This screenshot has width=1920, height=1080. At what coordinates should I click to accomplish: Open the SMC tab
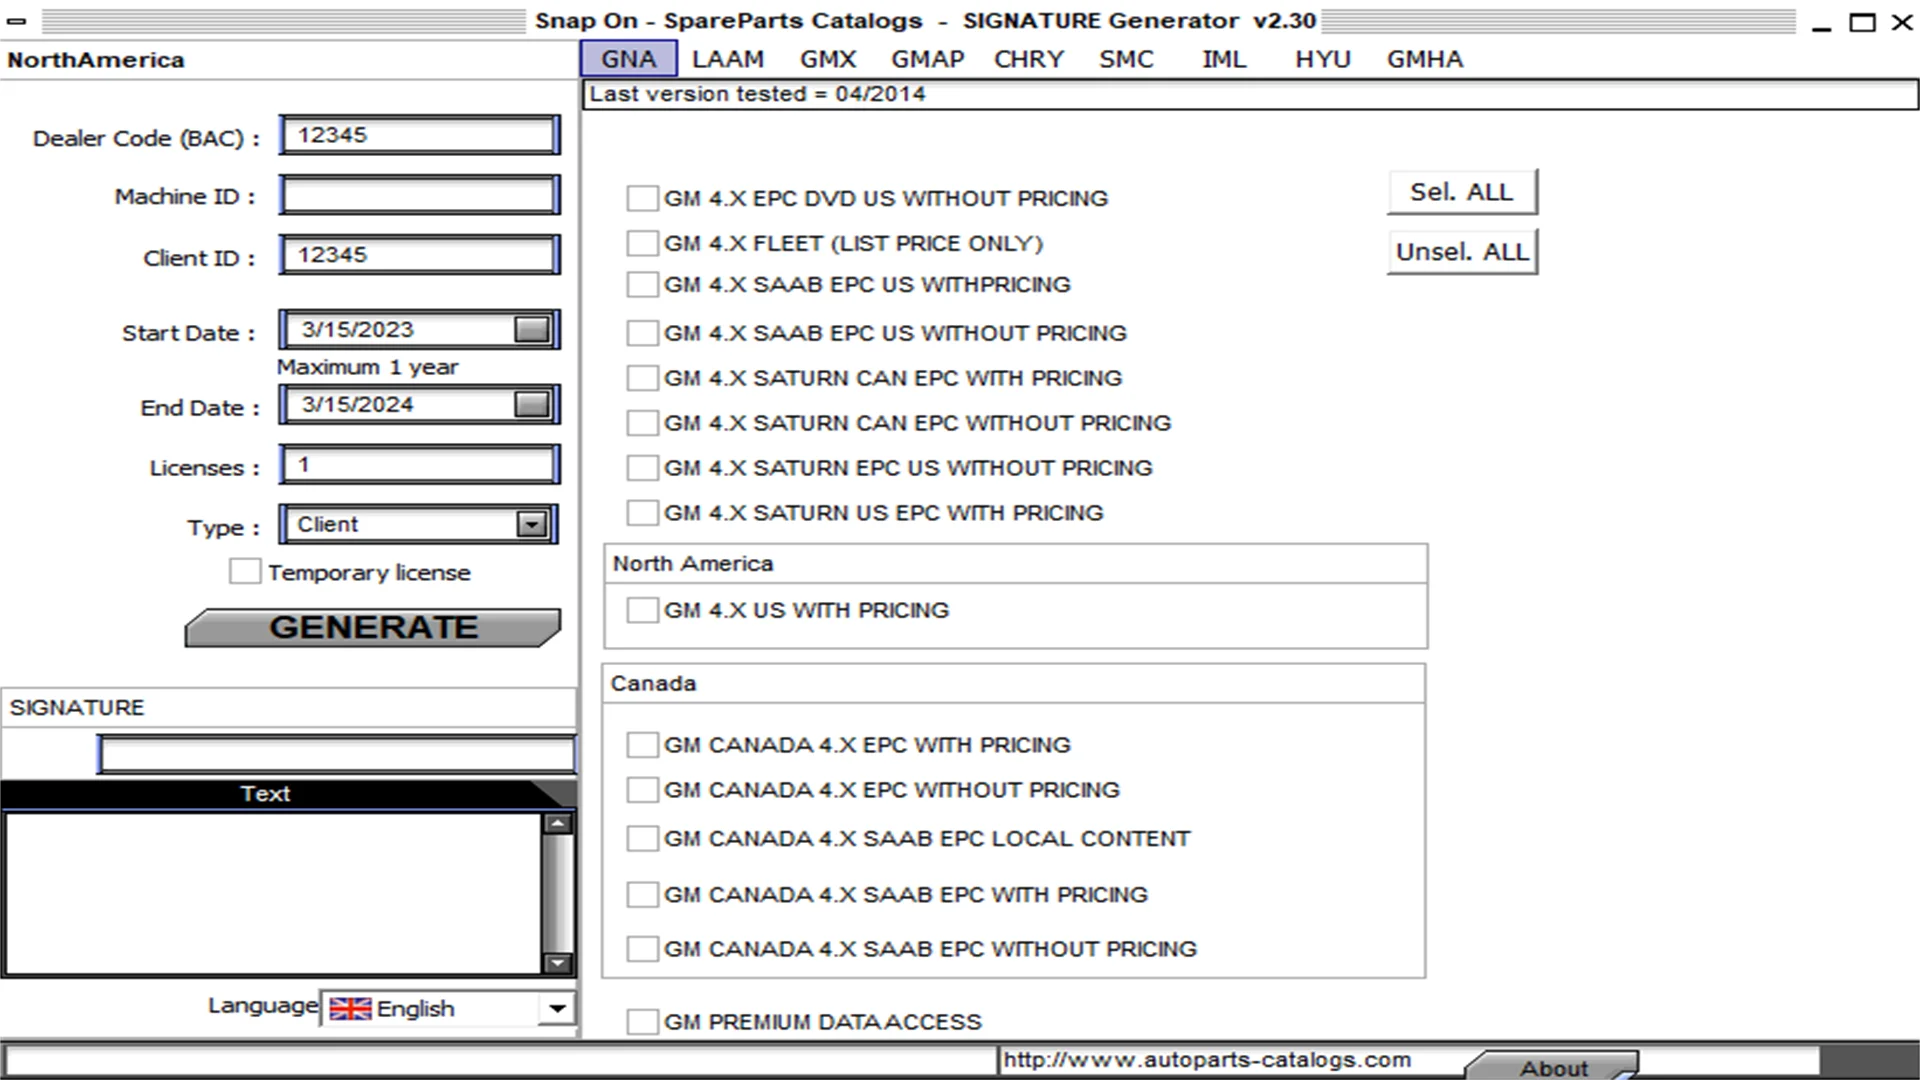click(1126, 59)
